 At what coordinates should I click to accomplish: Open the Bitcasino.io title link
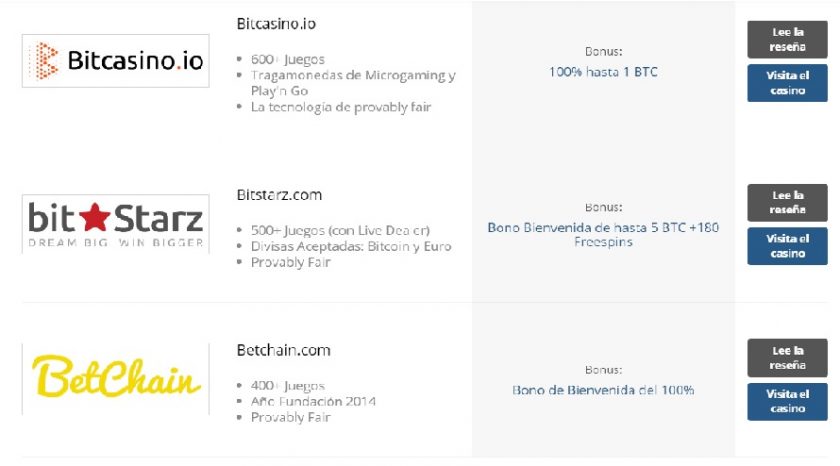point(276,24)
